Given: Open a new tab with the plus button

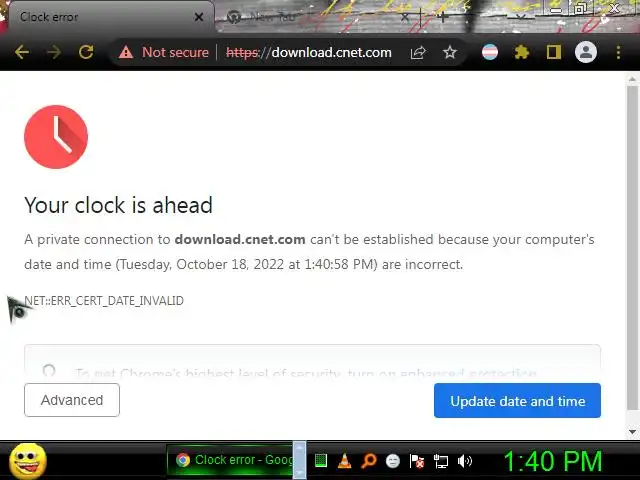Looking at the screenshot, I should [443, 17].
